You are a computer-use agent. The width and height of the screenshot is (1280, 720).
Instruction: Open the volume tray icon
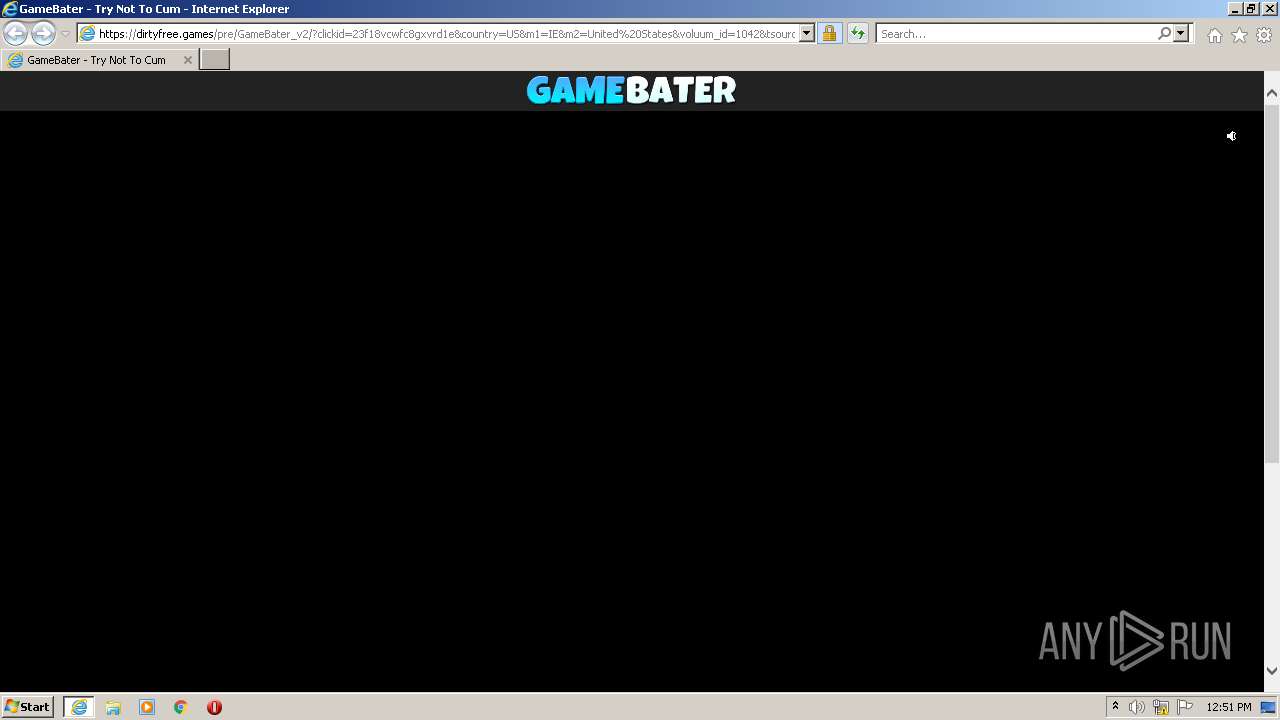(1137, 707)
